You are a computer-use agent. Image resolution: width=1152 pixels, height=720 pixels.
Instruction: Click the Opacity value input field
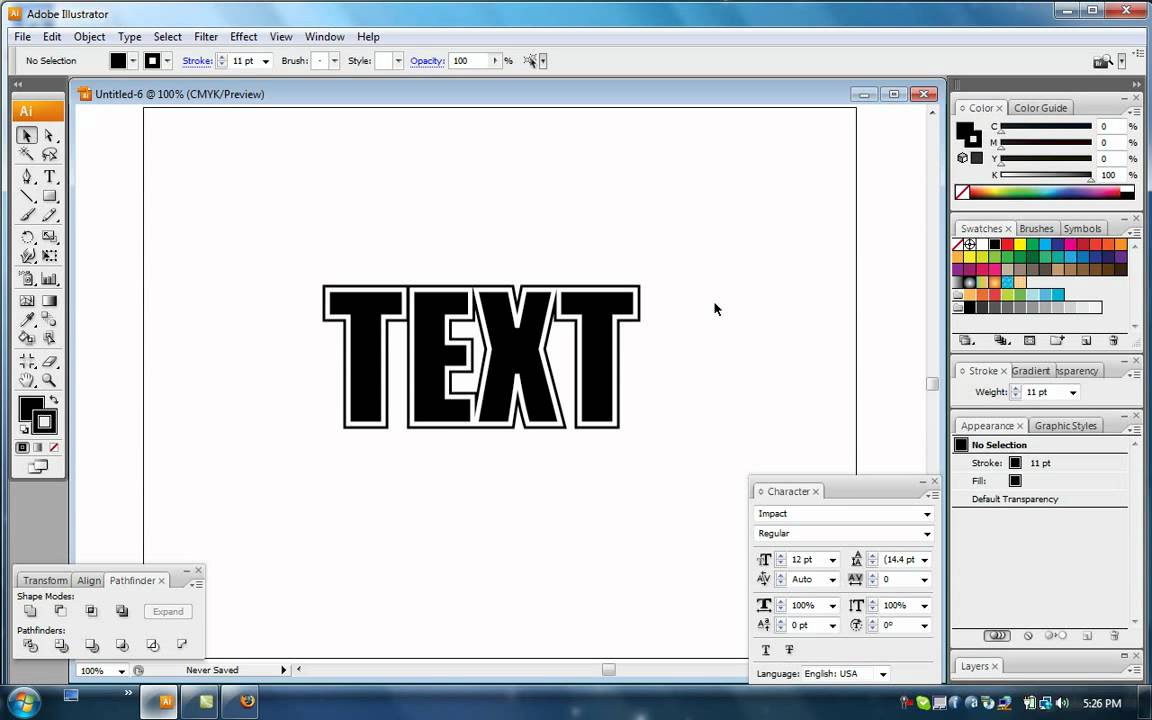pos(468,61)
